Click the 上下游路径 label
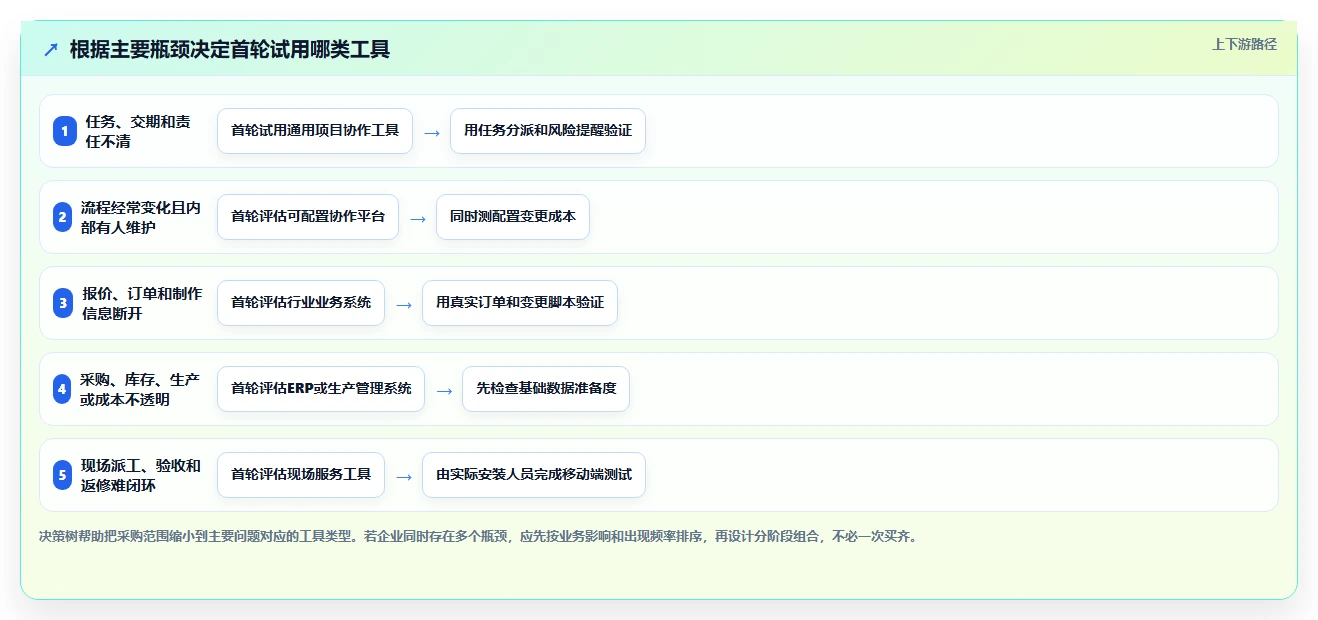1318x620 pixels. tap(1244, 44)
